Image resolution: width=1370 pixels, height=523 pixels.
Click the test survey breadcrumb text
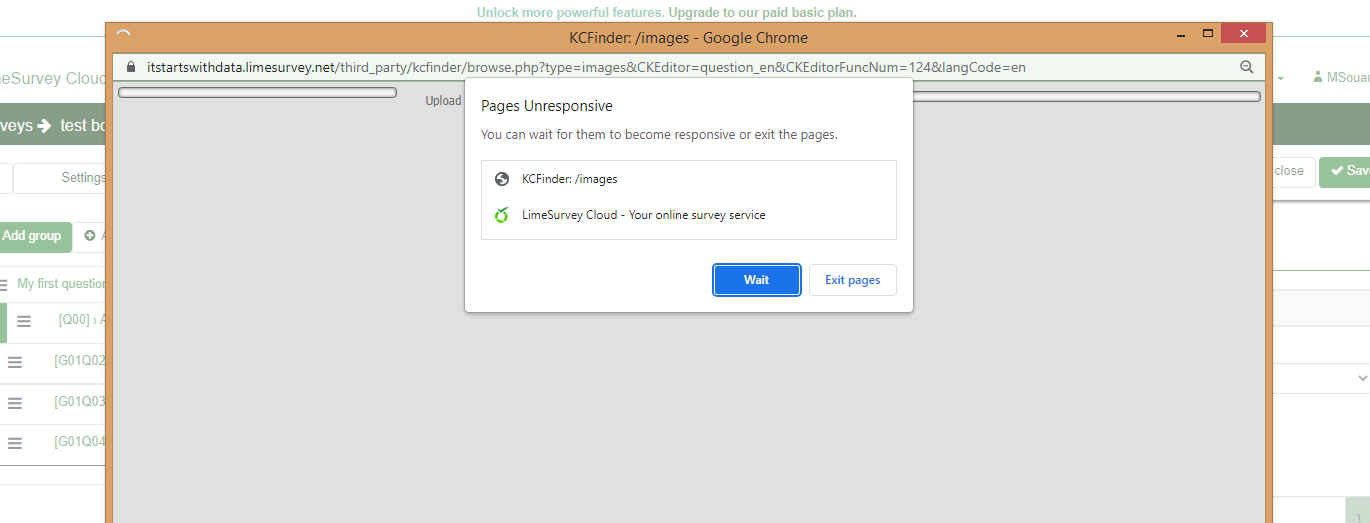pos(84,126)
